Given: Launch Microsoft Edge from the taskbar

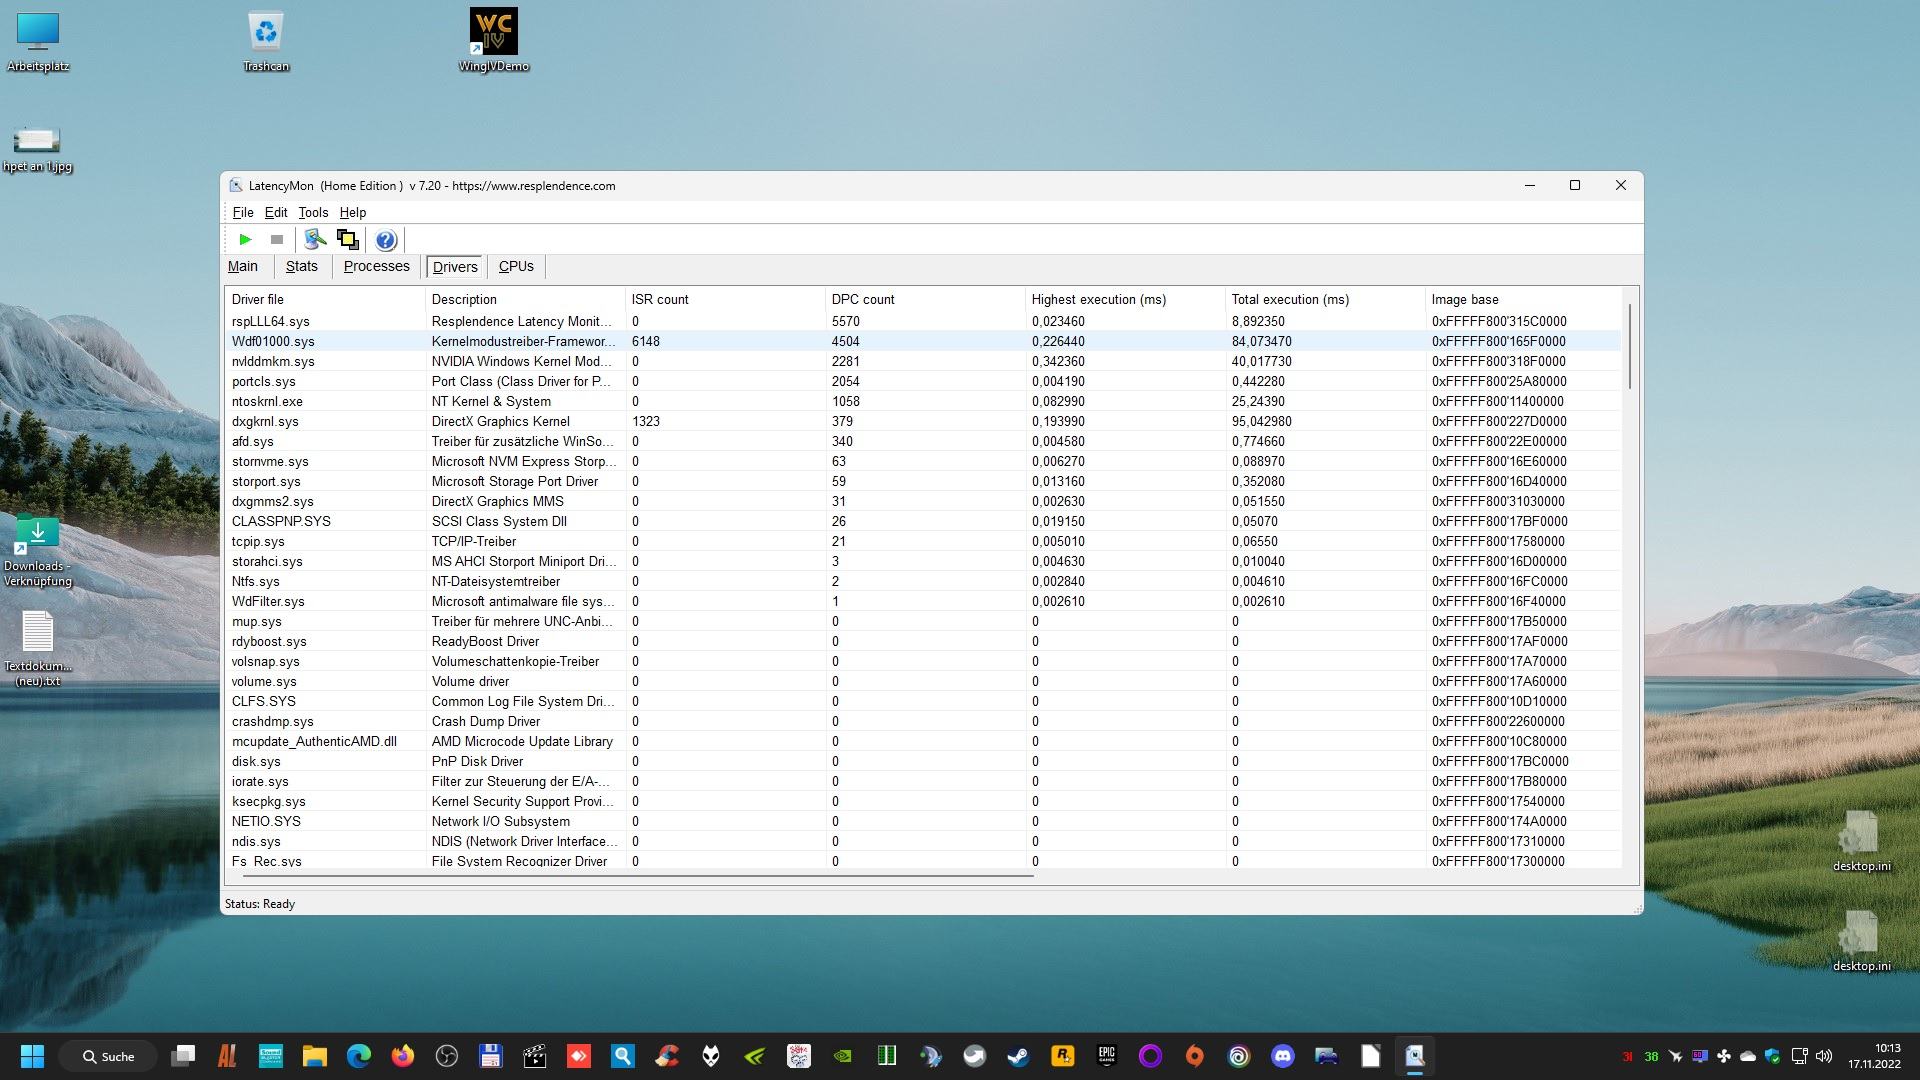Looking at the screenshot, I should [359, 1056].
